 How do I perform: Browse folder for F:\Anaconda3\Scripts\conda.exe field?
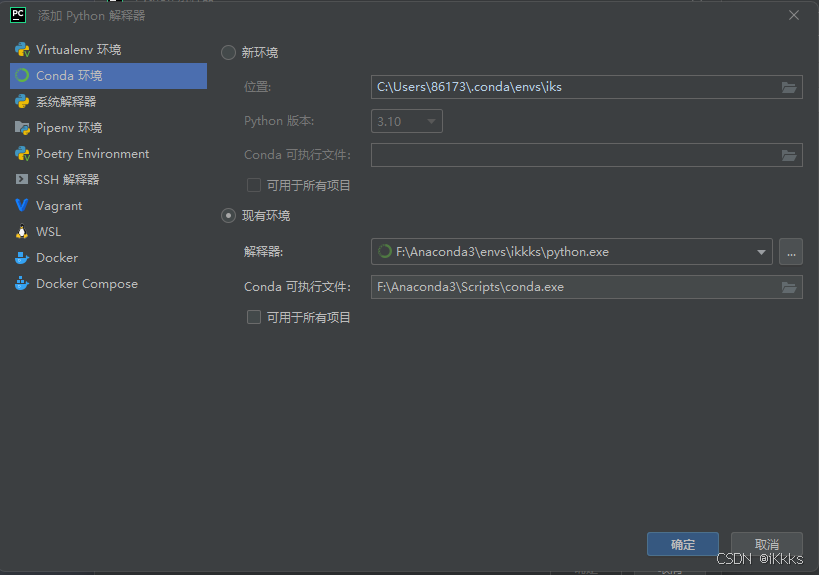click(789, 287)
